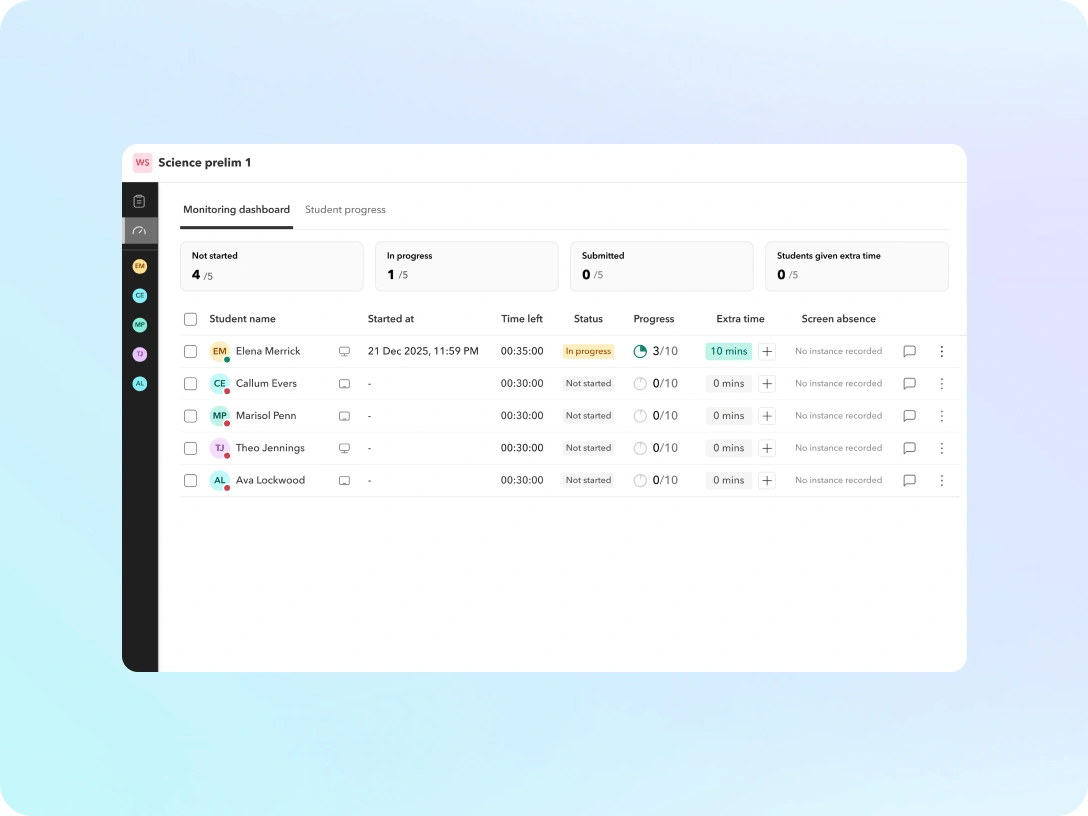The image size is (1088, 816).
Task: Select the dashboard gauge icon in the sidebar
Action: 139,231
